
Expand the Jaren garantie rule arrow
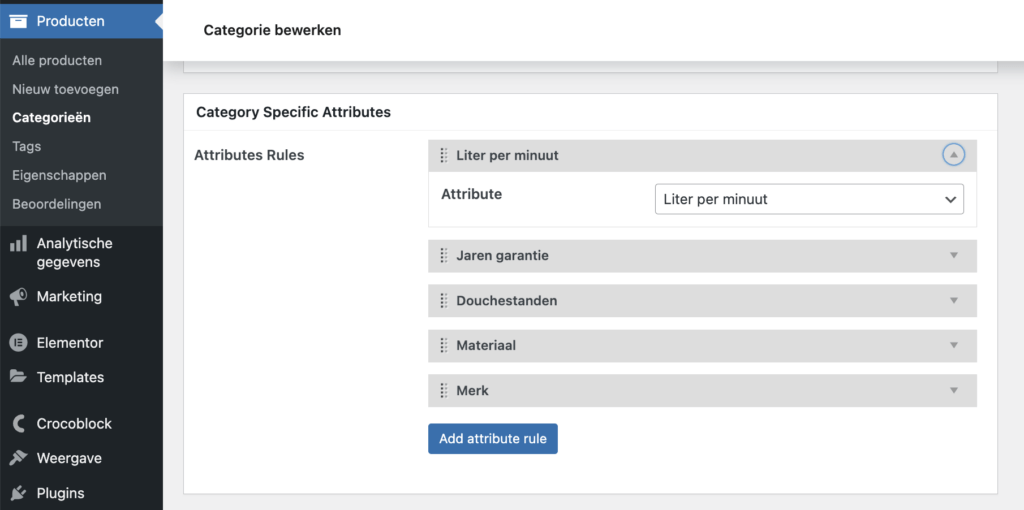point(953,255)
